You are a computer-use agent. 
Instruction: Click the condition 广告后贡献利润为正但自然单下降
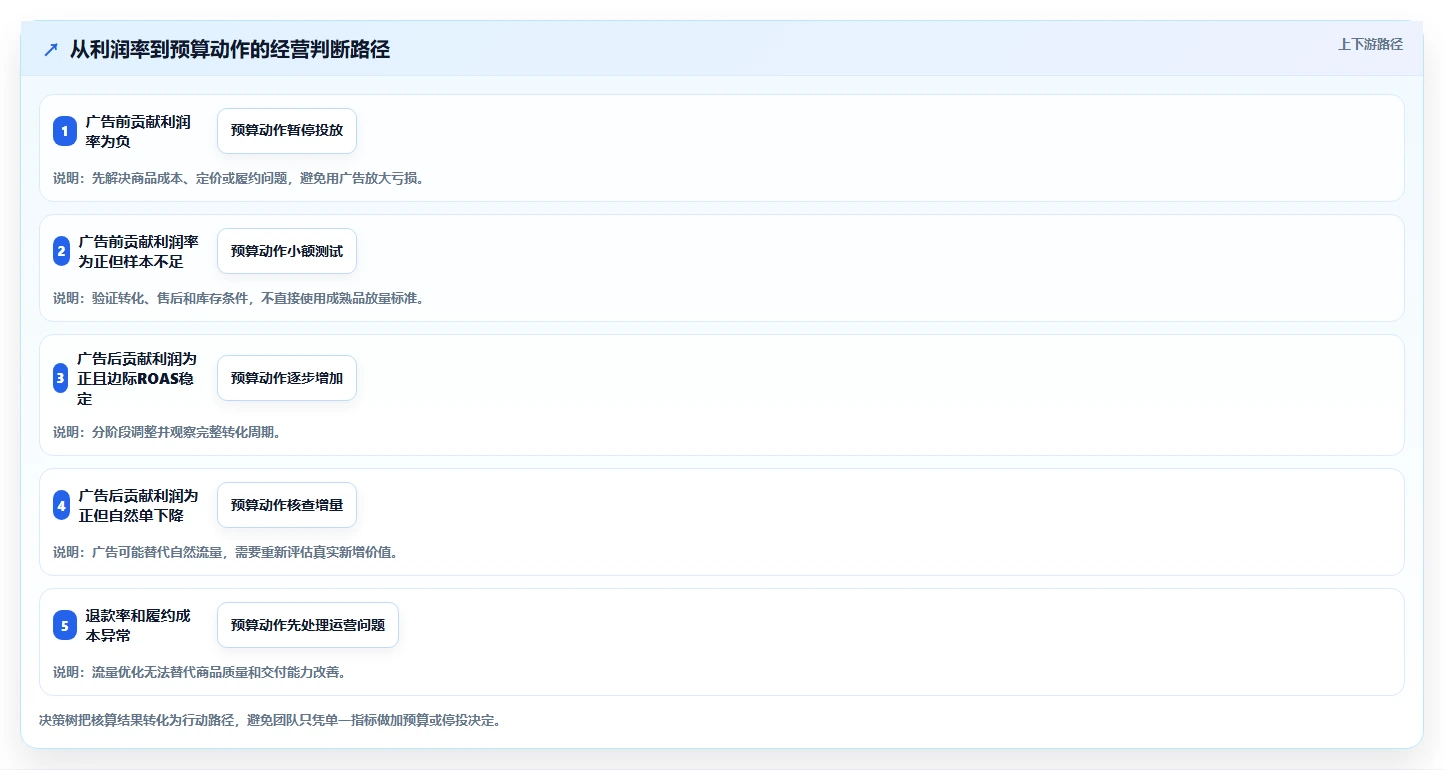click(139, 505)
